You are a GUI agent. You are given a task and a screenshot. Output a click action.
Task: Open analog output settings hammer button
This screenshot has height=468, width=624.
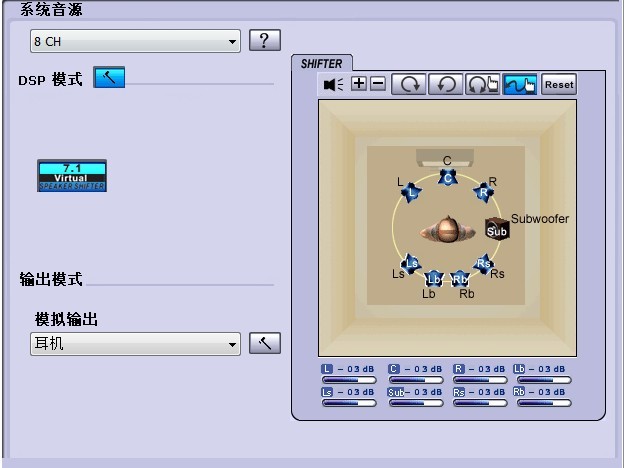pyautogui.click(x=264, y=343)
